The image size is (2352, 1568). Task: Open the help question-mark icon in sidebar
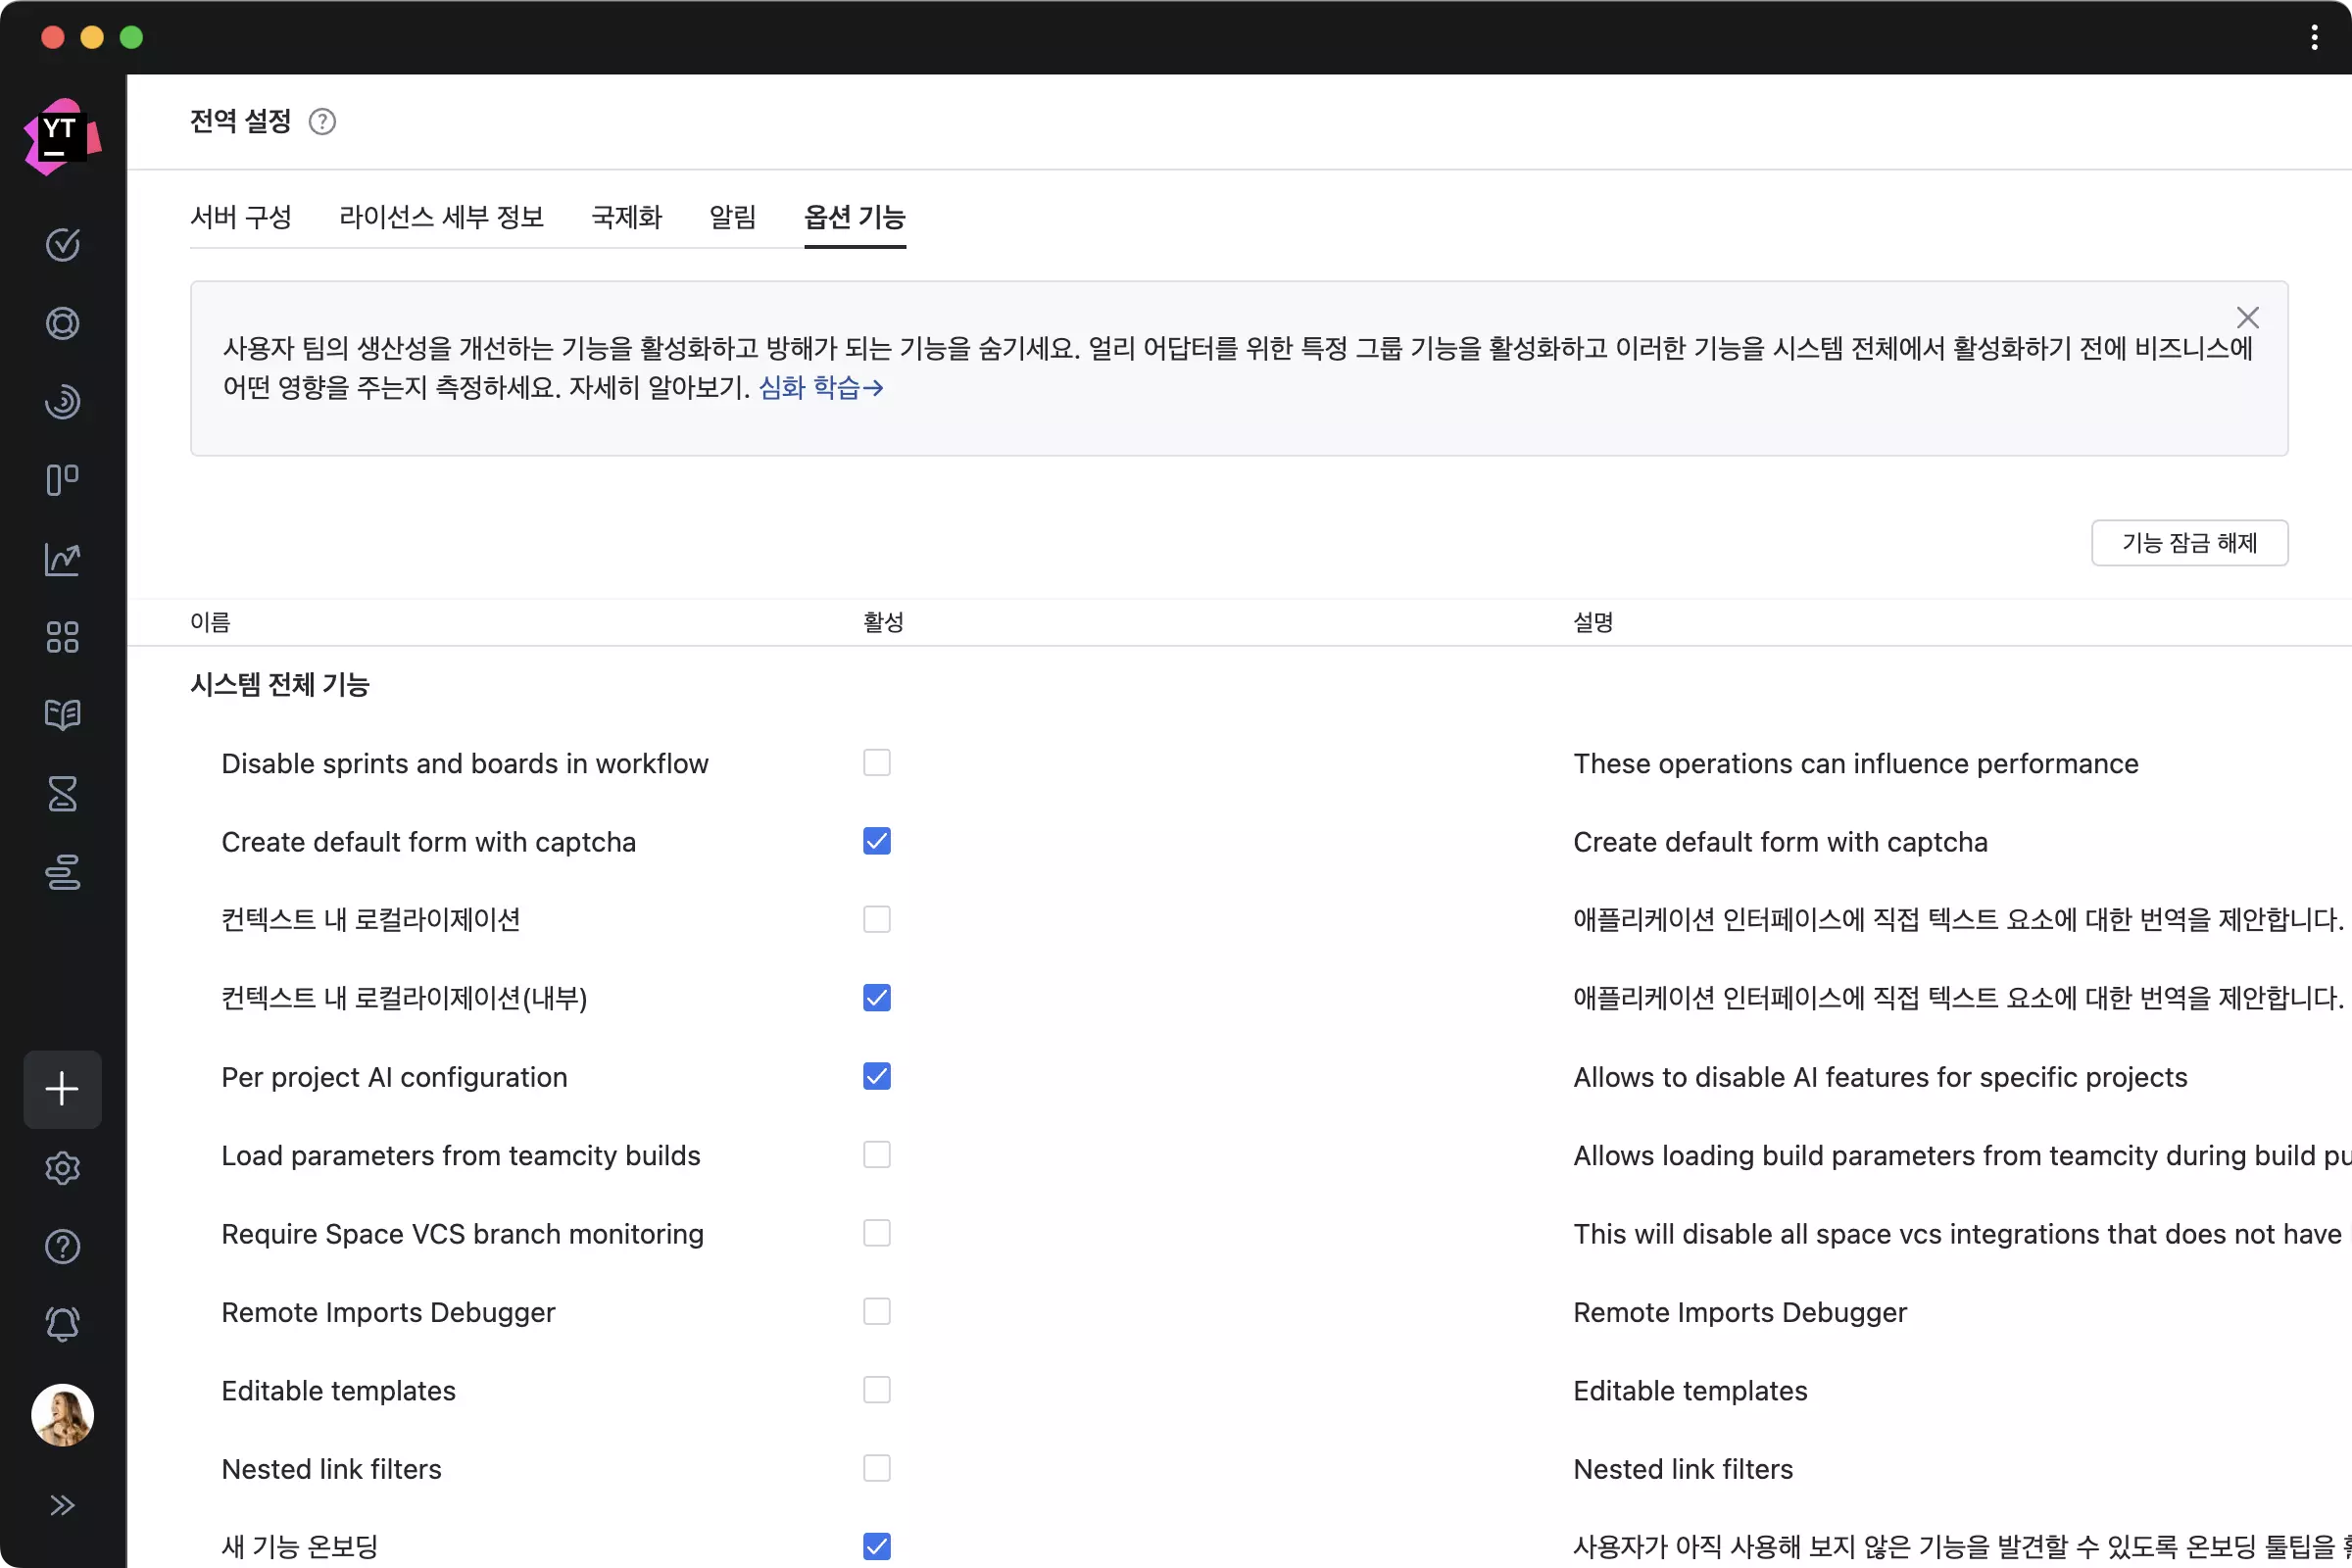pos(62,1246)
